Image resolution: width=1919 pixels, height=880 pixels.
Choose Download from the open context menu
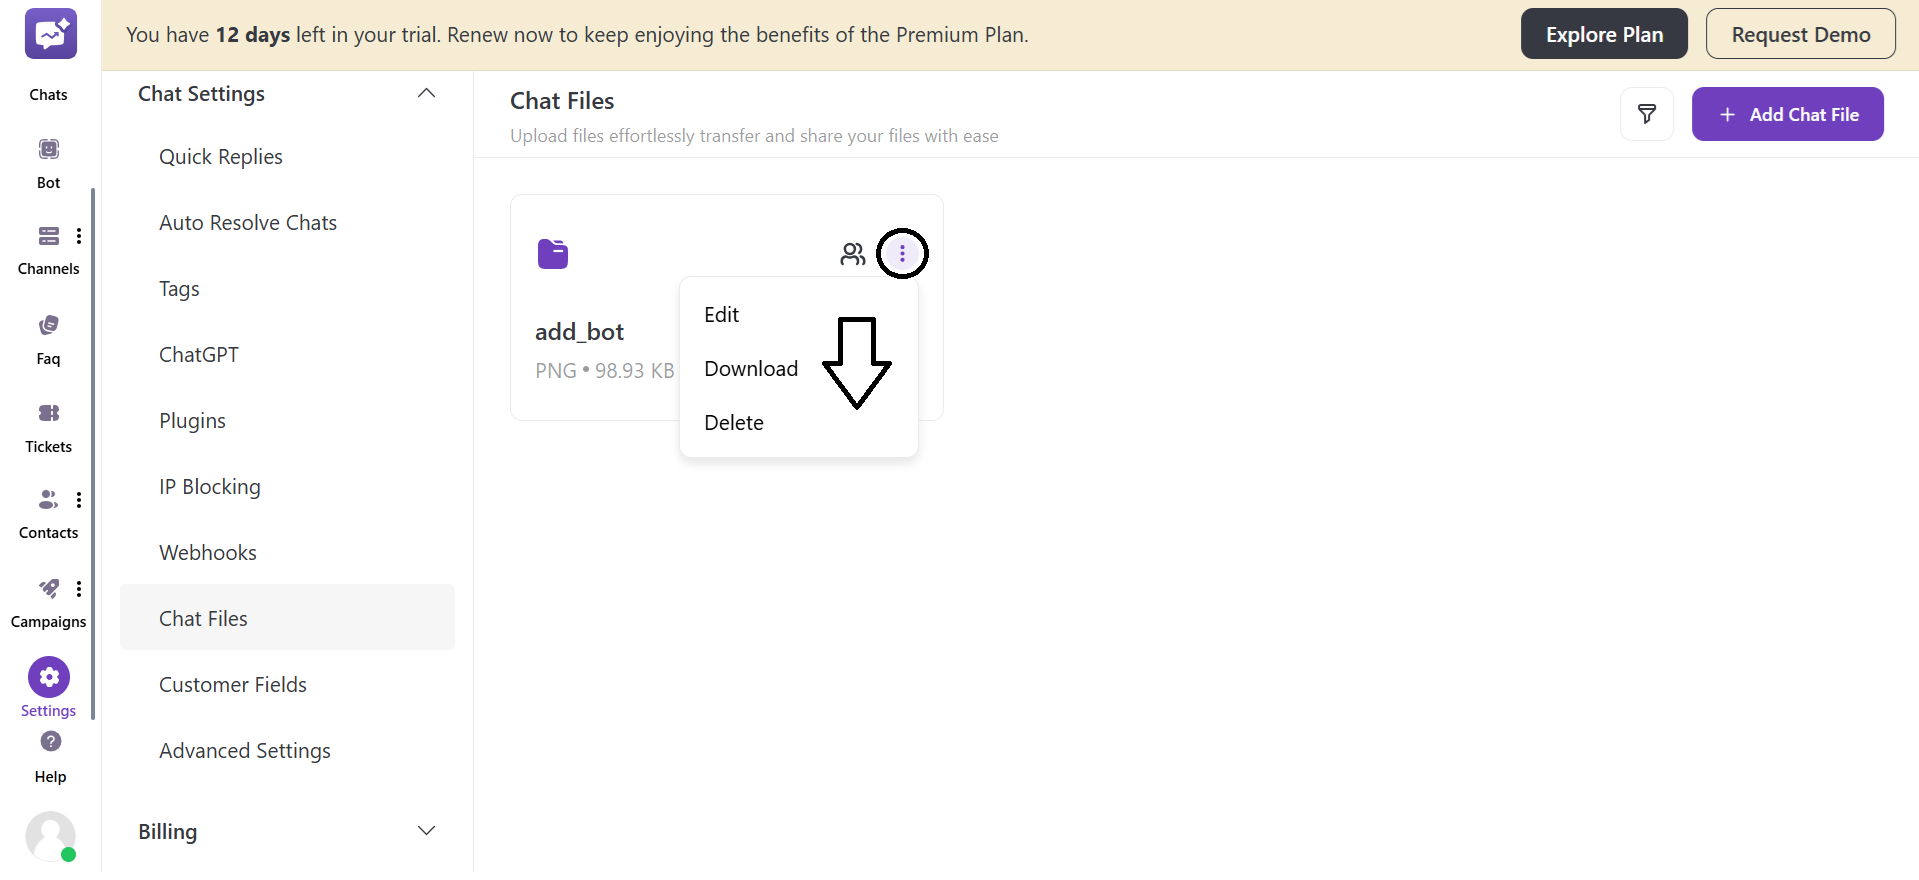click(751, 368)
